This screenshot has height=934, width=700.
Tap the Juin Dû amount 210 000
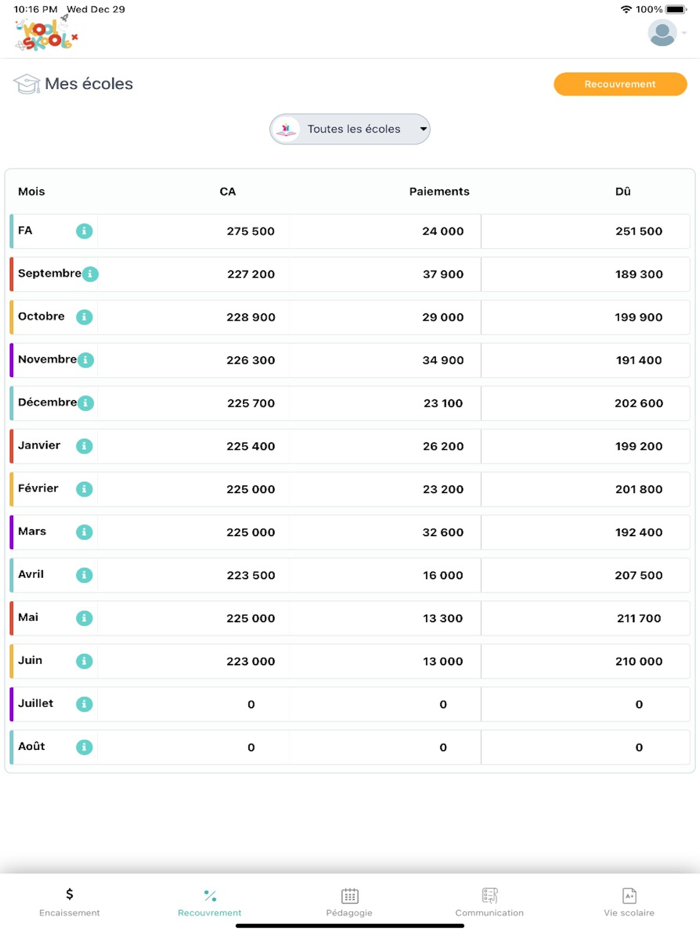click(639, 661)
